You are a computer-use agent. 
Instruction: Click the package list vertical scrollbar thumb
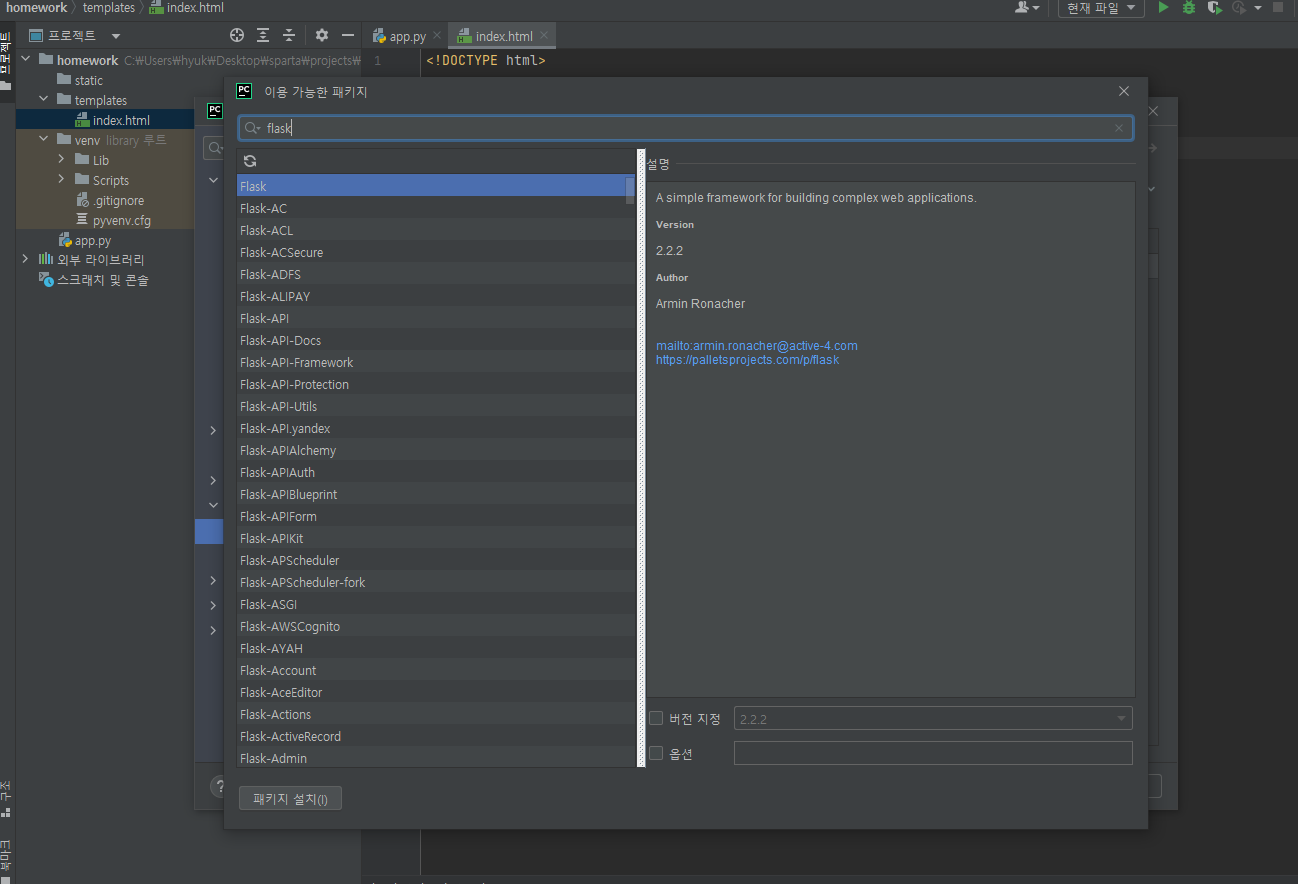pos(630,190)
